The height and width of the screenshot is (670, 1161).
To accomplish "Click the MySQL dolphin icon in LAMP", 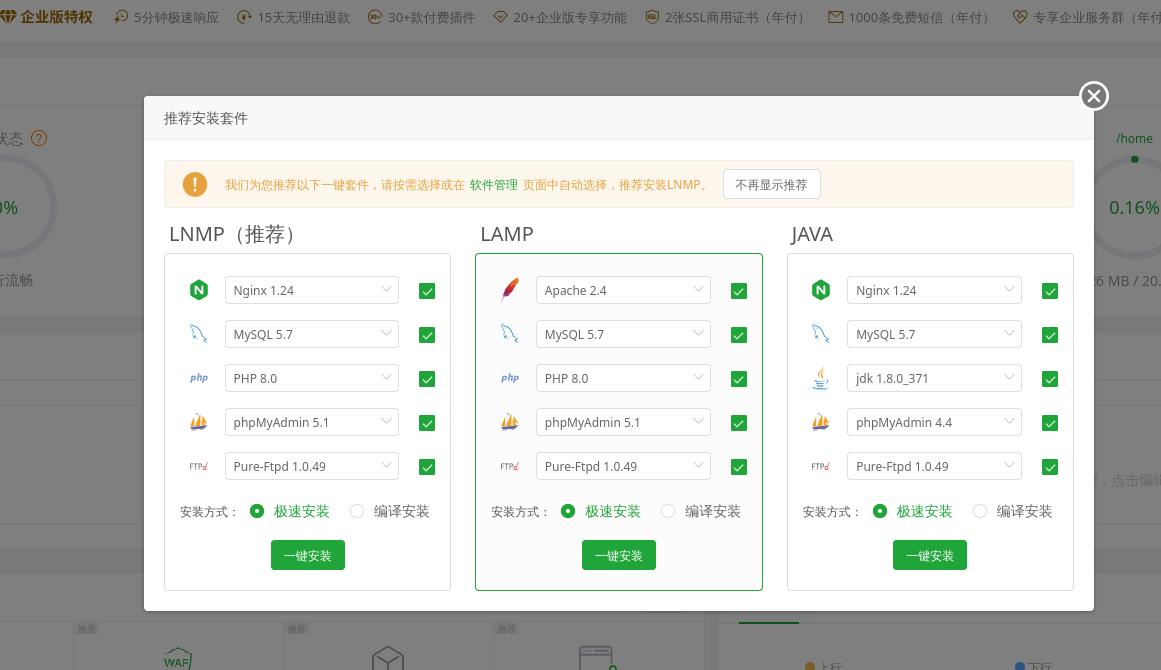I will pos(509,334).
